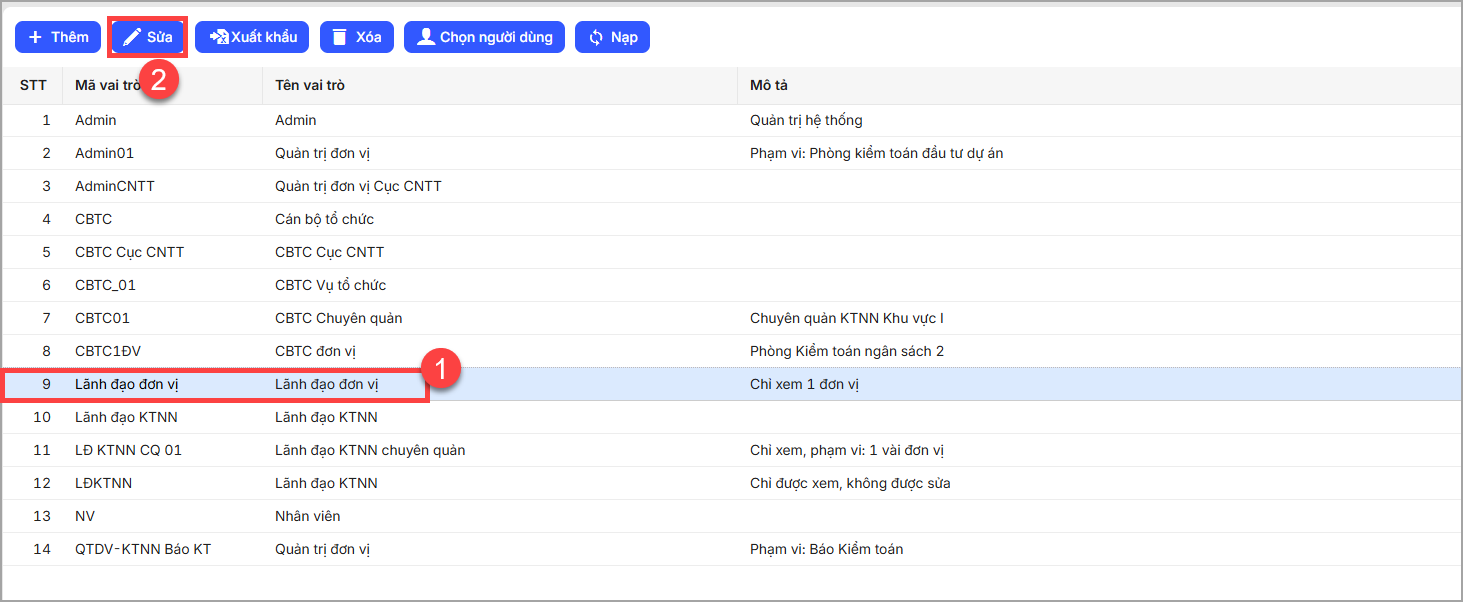Sort by the Mã vai trò column header
Image resolution: width=1463 pixels, height=602 pixels.
(105, 86)
